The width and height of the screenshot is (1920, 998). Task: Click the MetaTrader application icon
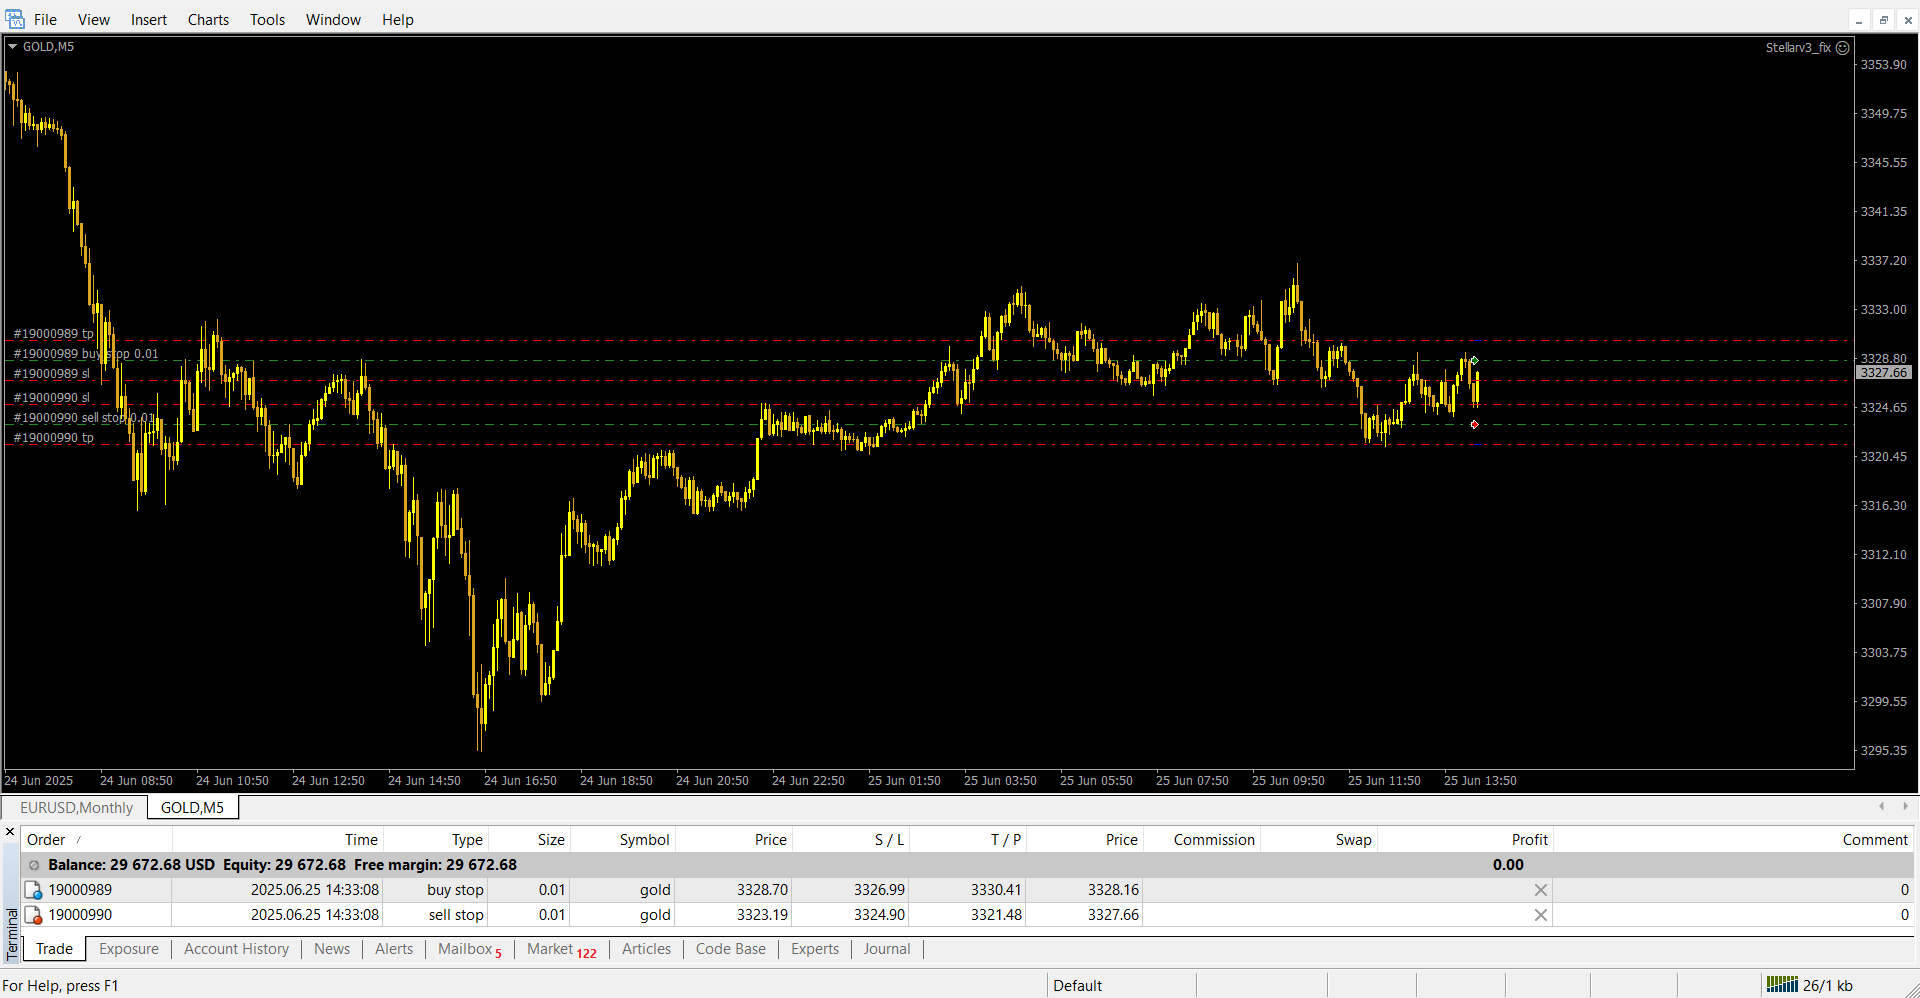coord(15,19)
